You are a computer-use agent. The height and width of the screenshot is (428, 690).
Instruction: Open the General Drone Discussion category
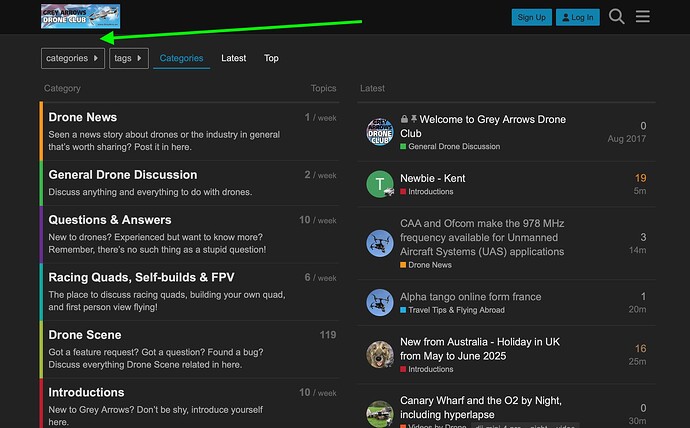[123, 175]
